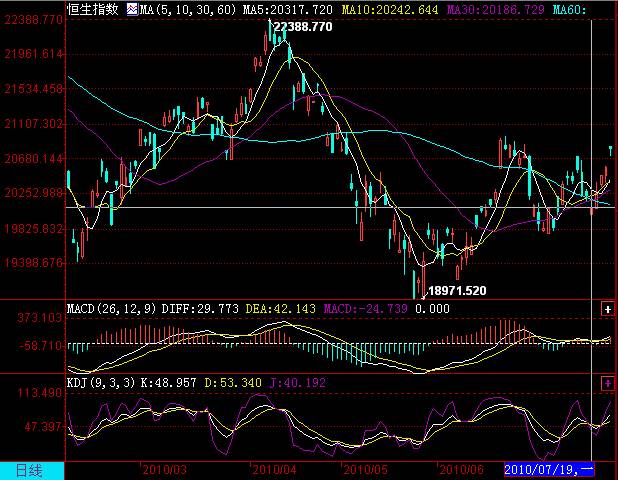Click the 20680.144 price axis label
Image resolution: width=618 pixels, height=480 pixels.
[x=33, y=159]
